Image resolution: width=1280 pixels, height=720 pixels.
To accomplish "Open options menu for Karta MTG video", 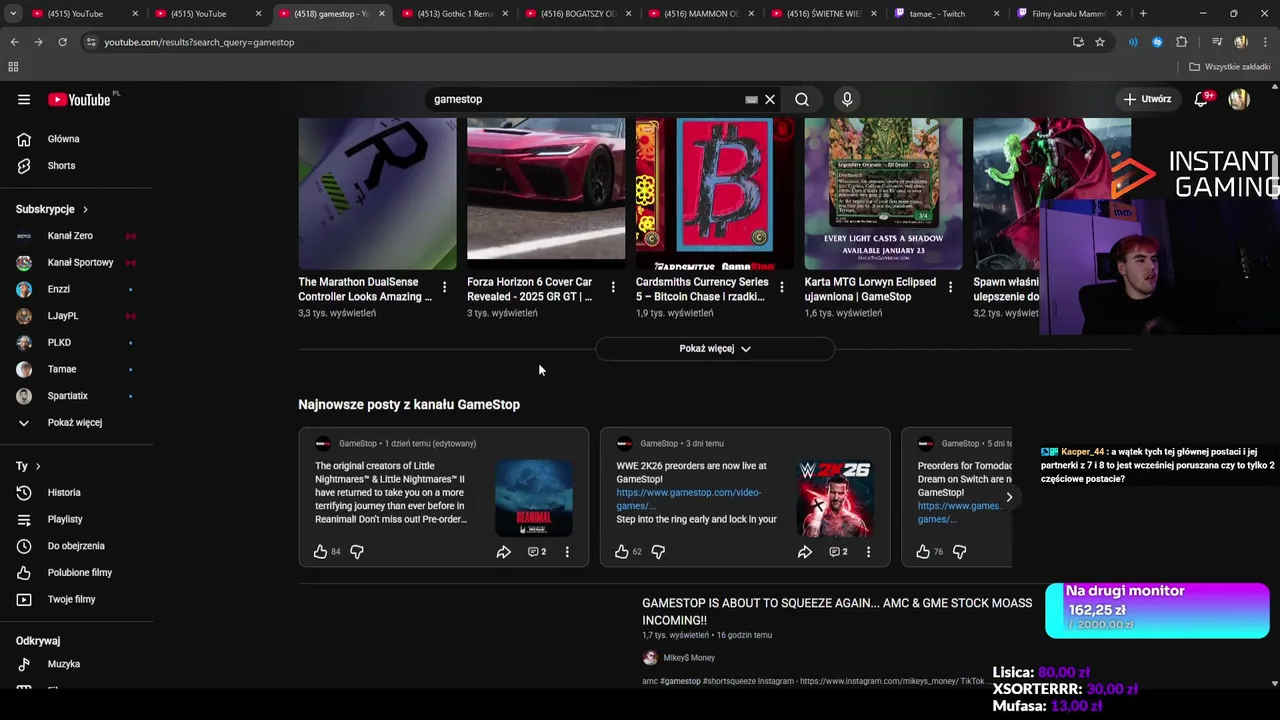I will coord(950,287).
